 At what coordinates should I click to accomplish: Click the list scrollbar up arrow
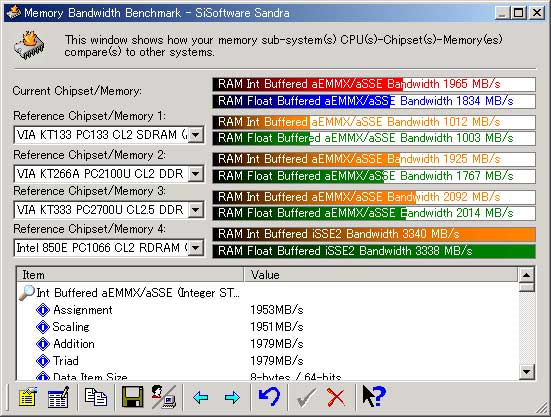pyautogui.click(x=526, y=275)
